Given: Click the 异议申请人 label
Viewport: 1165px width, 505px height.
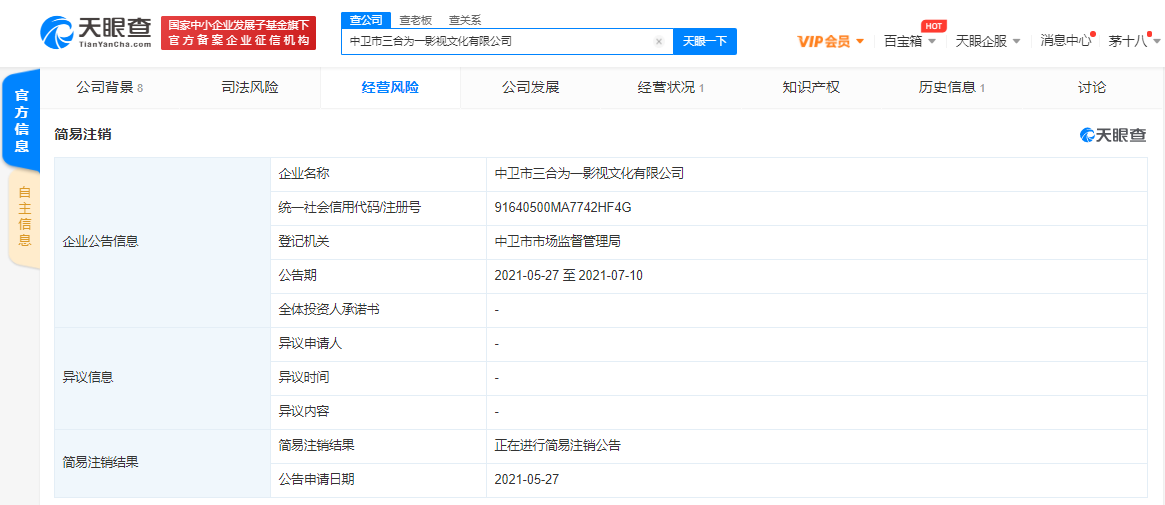Looking at the screenshot, I should pos(310,344).
